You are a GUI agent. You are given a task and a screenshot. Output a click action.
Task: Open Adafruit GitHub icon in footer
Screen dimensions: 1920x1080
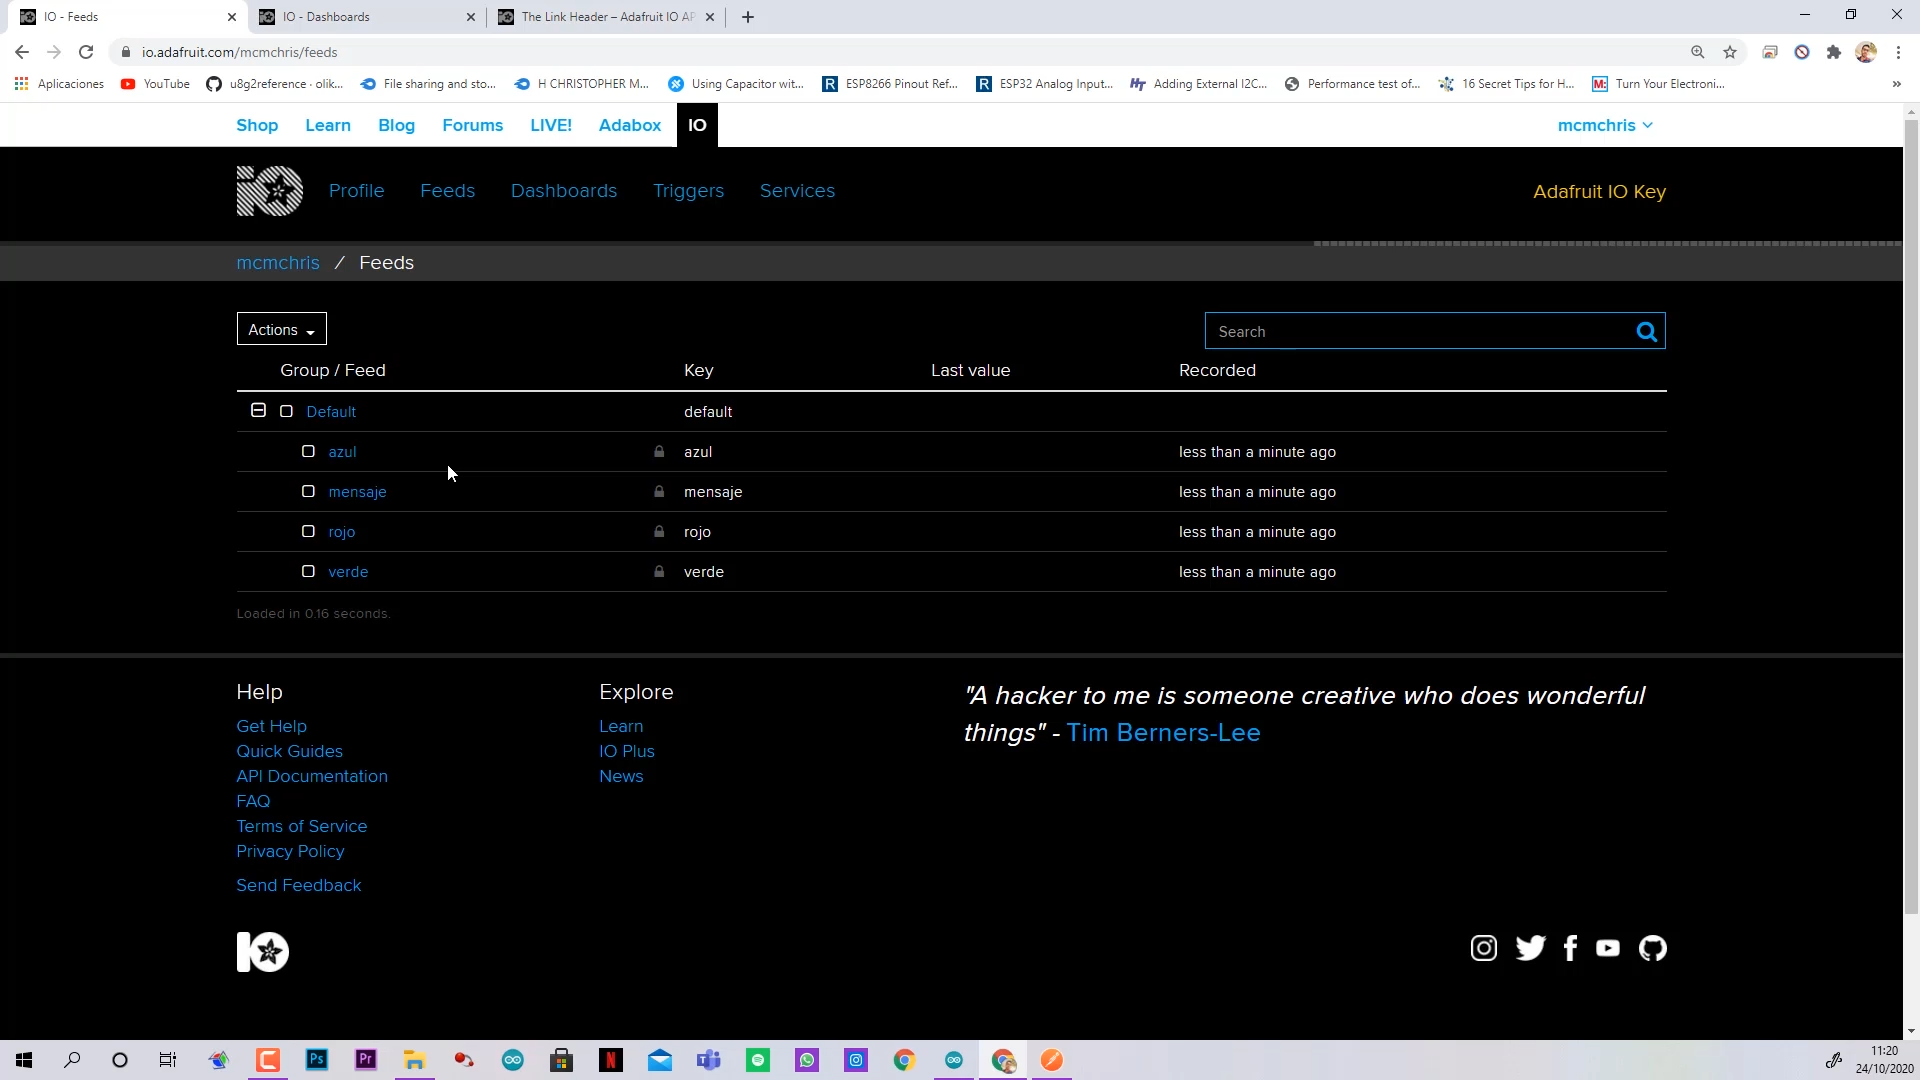click(x=1653, y=948)
